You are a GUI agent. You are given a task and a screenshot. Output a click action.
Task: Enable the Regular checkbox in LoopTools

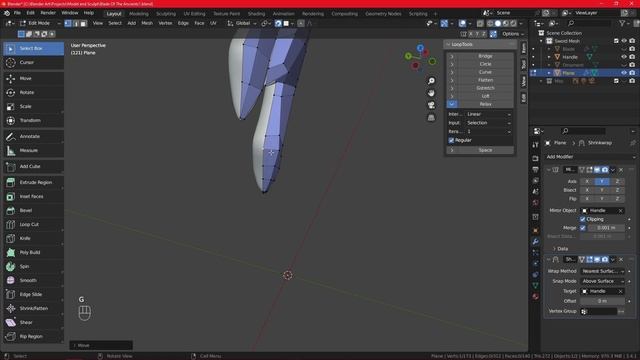click(x=451, y=140)
